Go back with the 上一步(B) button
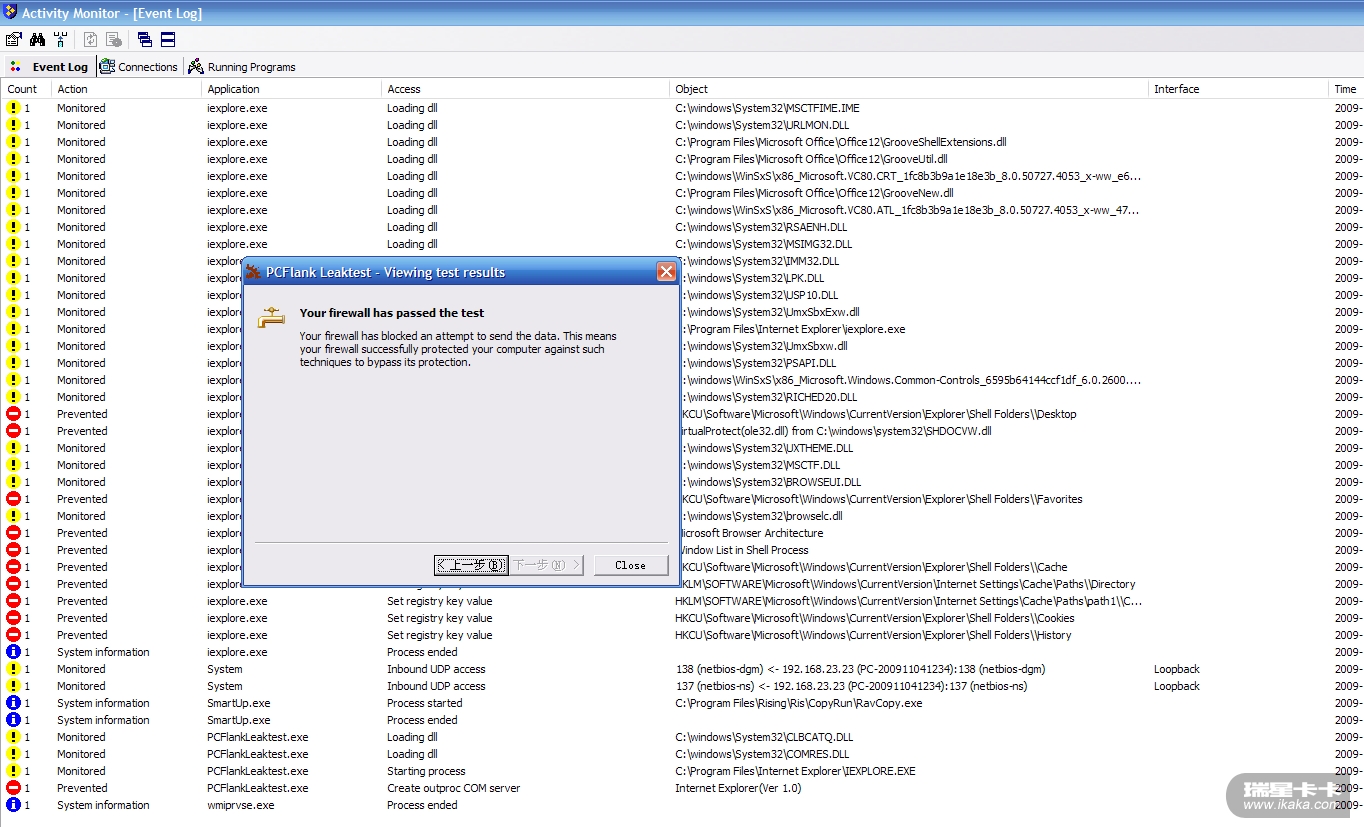The width and height of the screenshot is (1364, 827). [471, 565]
